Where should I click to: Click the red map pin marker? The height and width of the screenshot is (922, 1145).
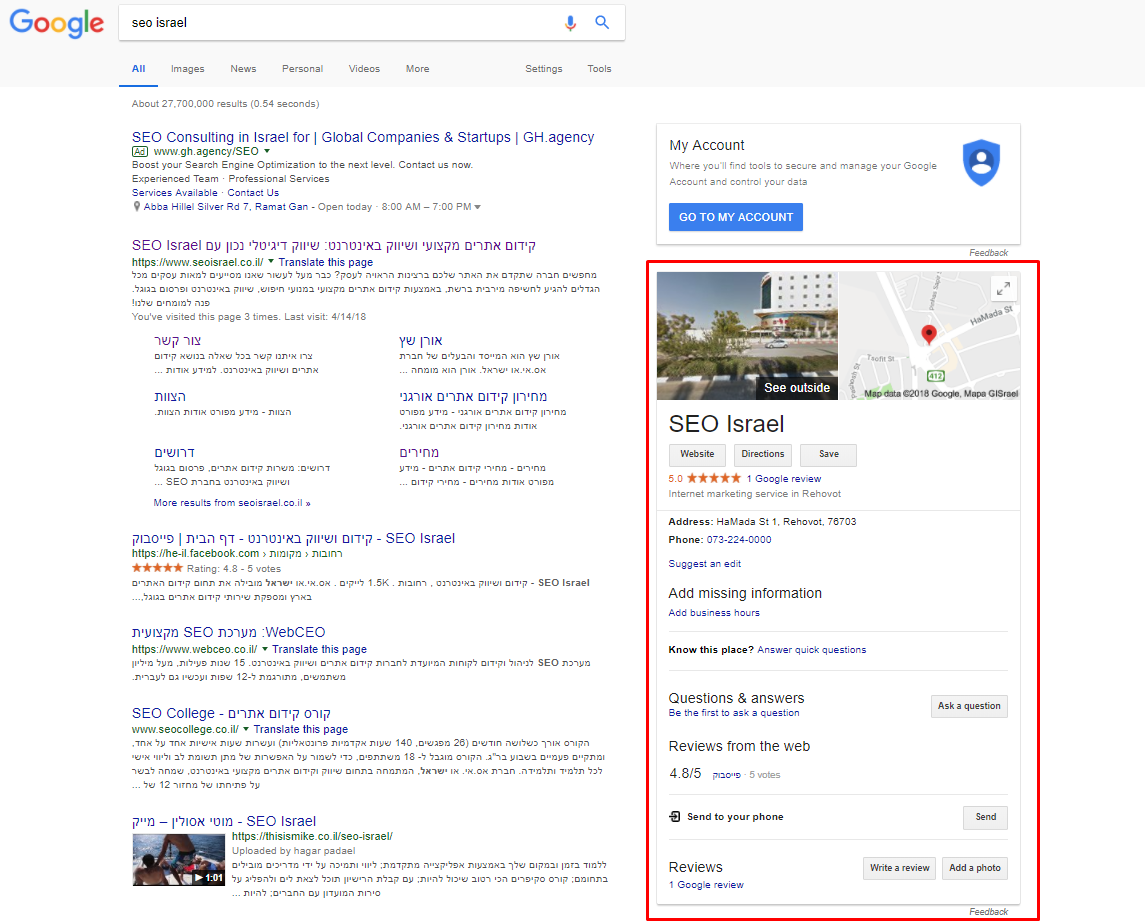pyautogui.click(x=929, y=335)
